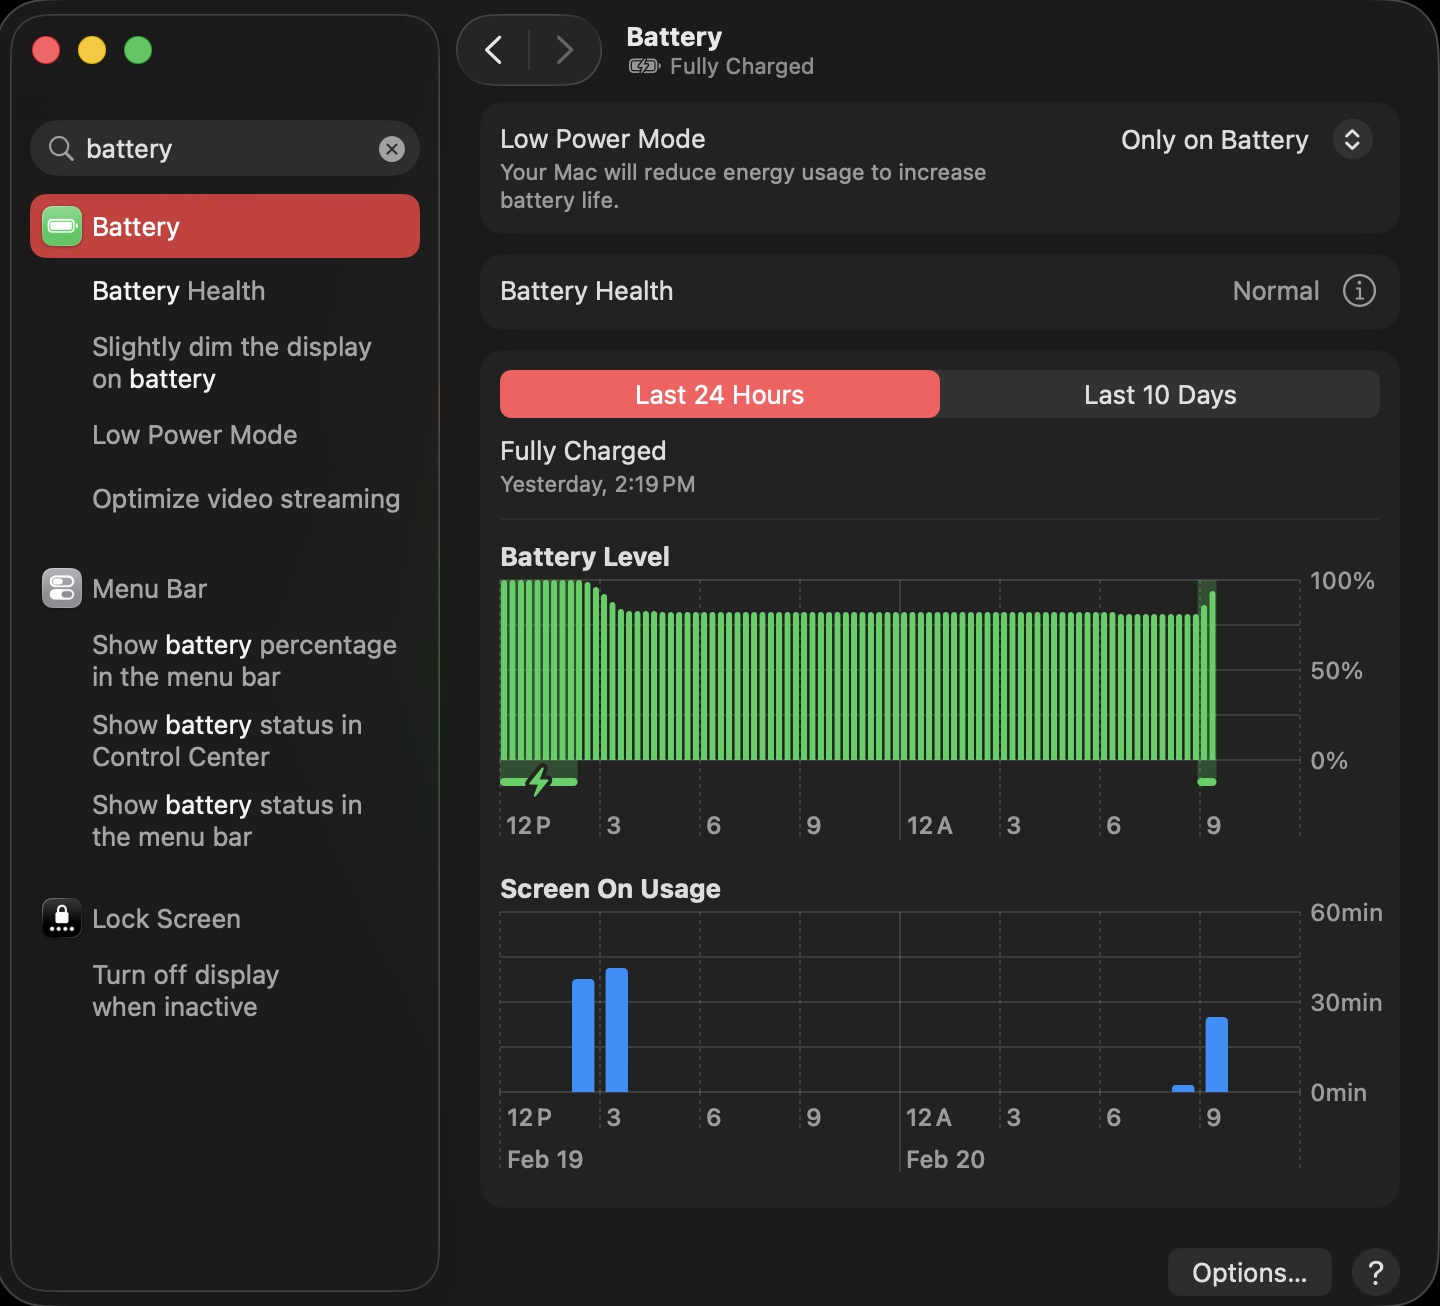Click the Menu Bar sidebar icon

pyautogui.click(x=62, y=589)
